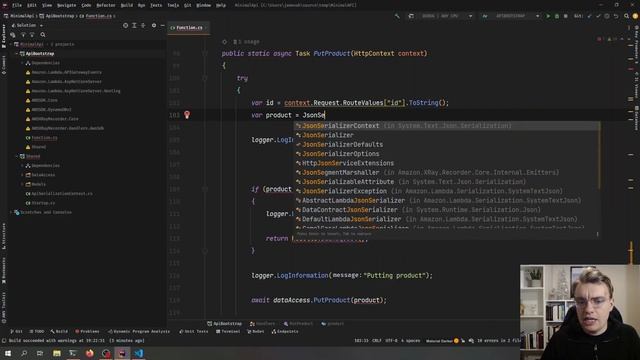
Task: Click the CRLF line separator indicator
Action: (x=376, y=340)
